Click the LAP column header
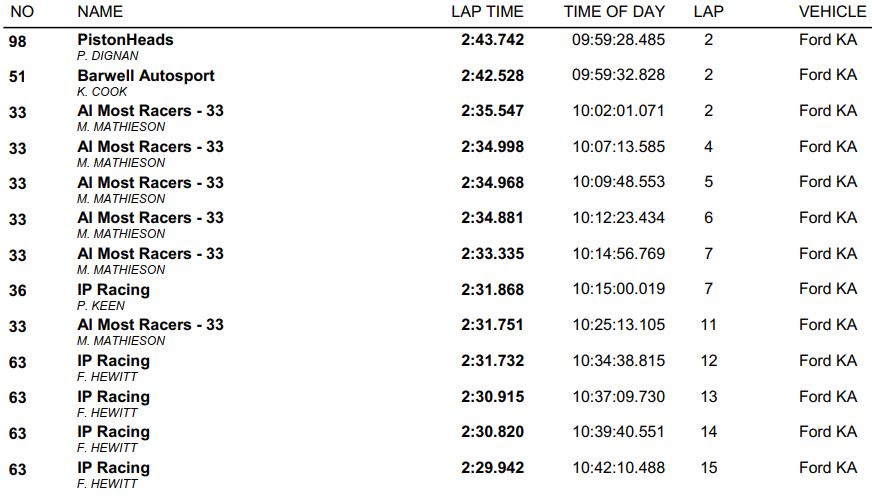872x497 pixels. [708, 12]
